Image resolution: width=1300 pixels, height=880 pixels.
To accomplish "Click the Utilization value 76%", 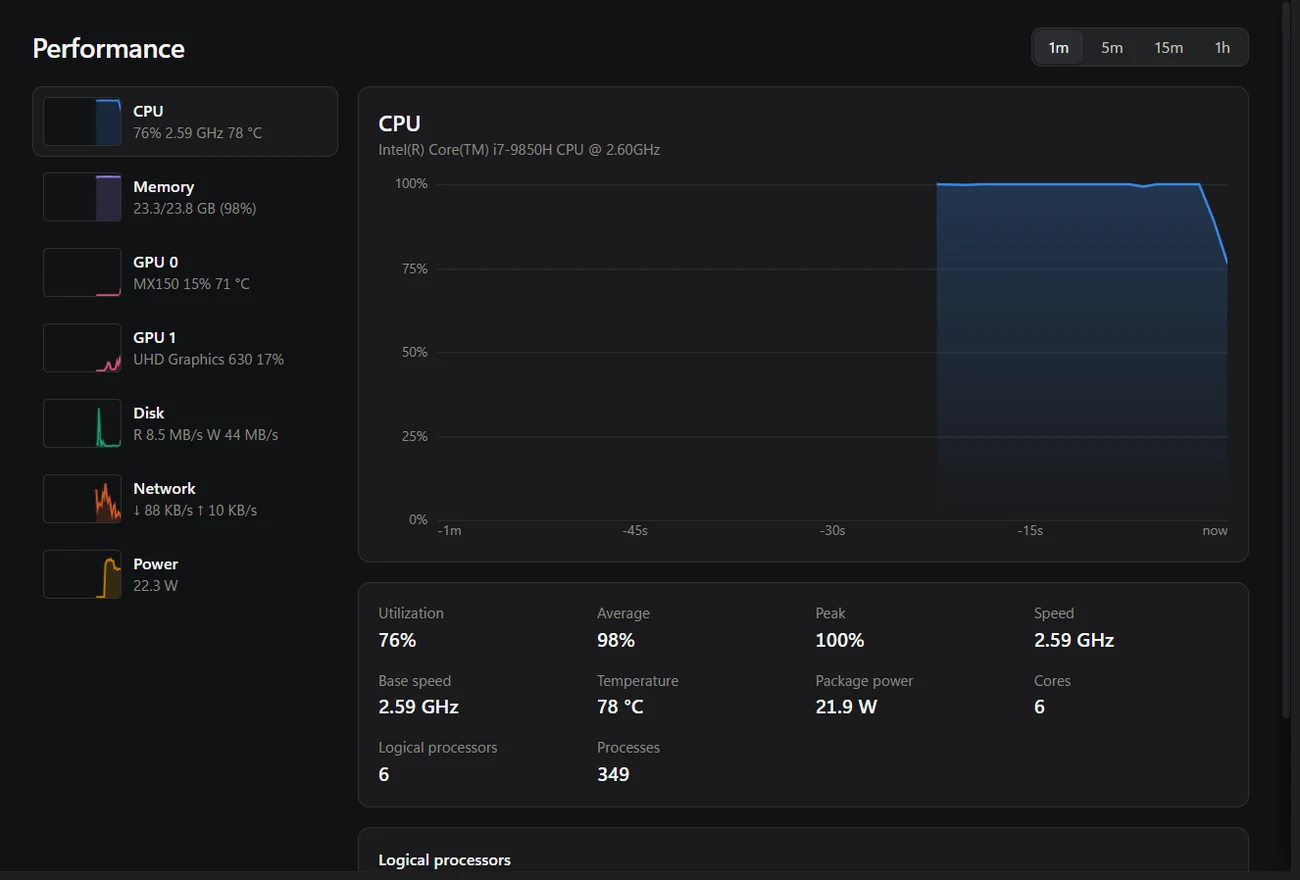I will pos(397,640).
